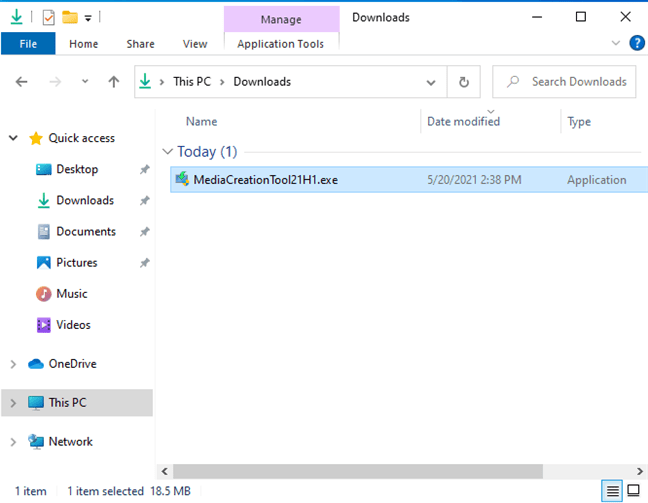Switch to the Share ribbon tab
This screenshot has width=648, height=503.
pyautogui.click(x=141, y=44)
